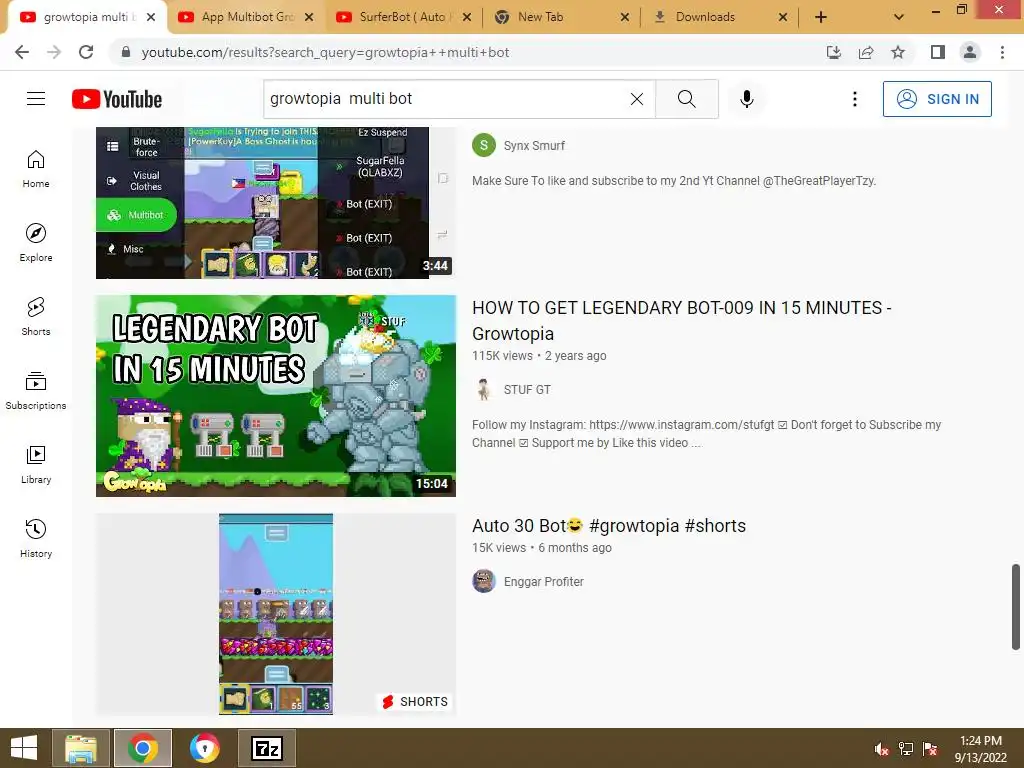Open Chrome profile avatar
The height and width of the screenshot is (768, 1024).
point(970,52)
